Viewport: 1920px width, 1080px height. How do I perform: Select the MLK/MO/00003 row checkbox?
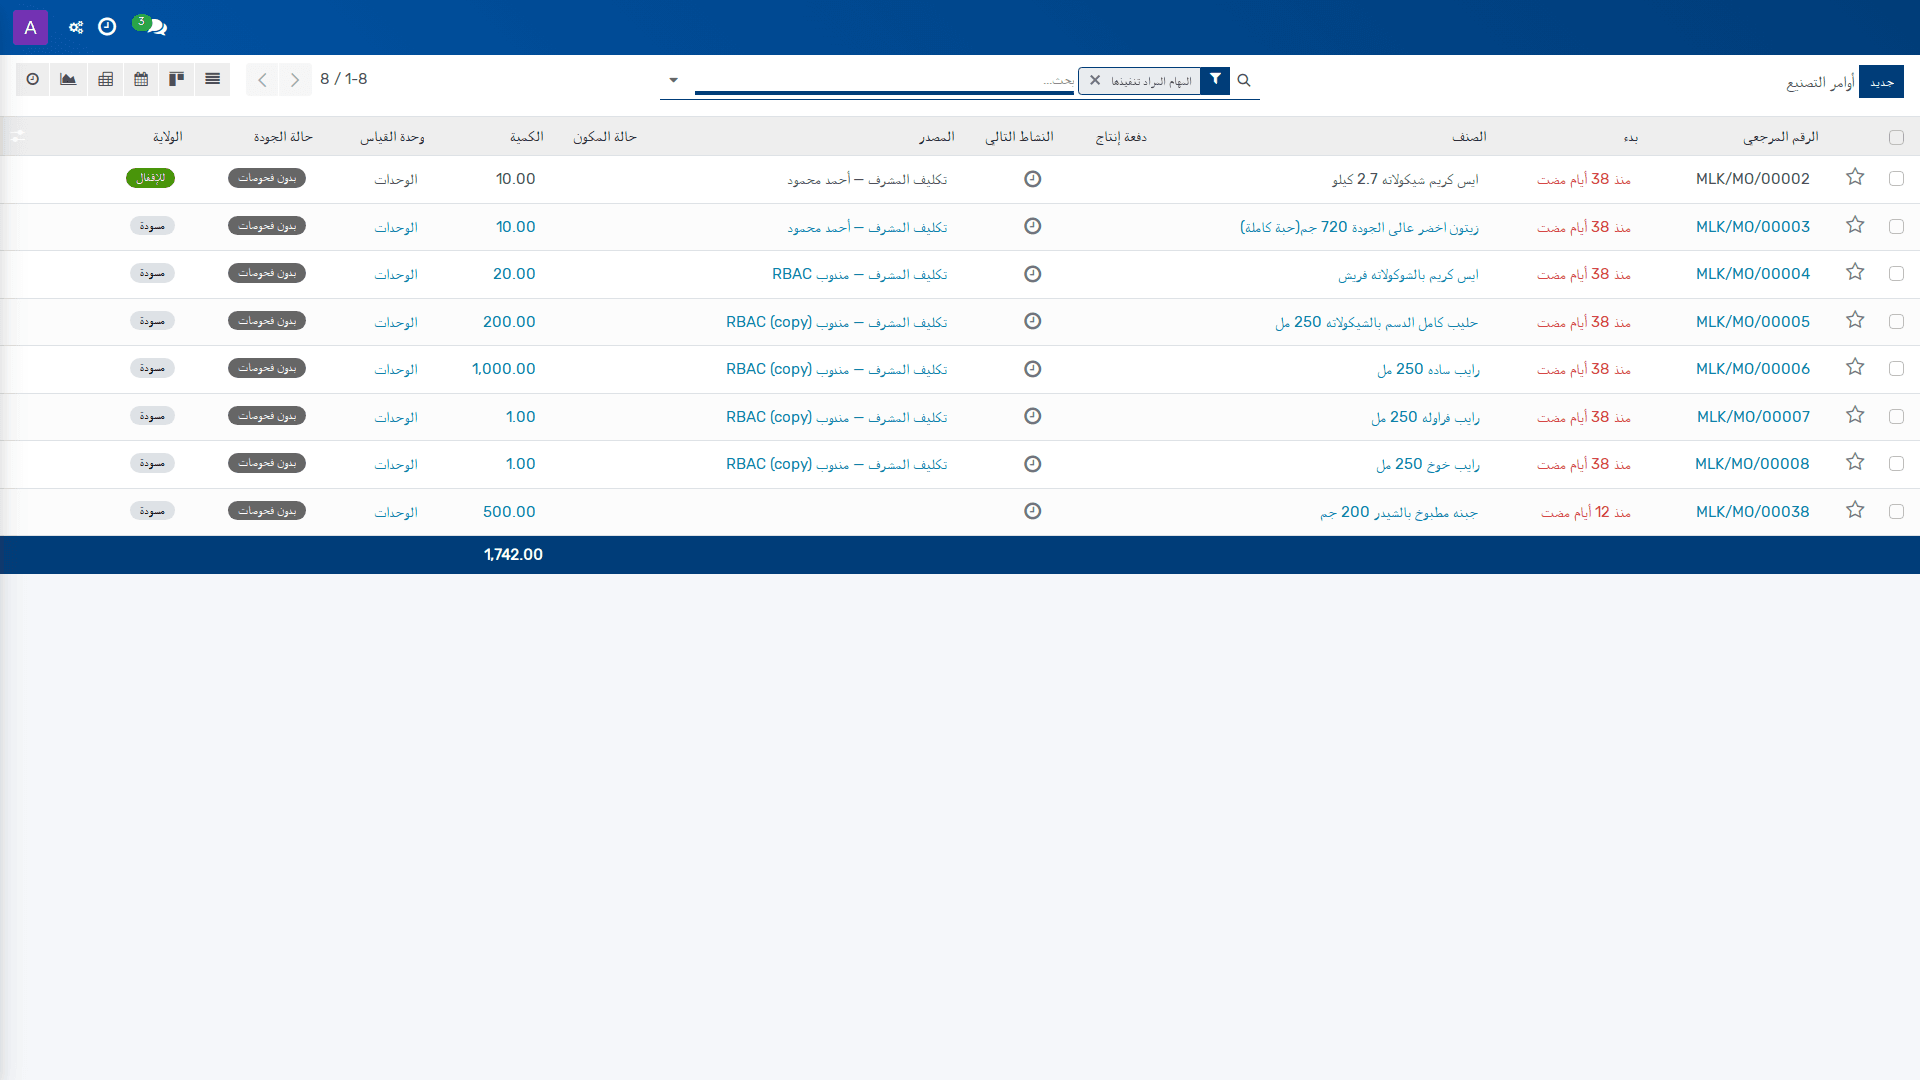pyautogui.click(x=1896, y=226)
